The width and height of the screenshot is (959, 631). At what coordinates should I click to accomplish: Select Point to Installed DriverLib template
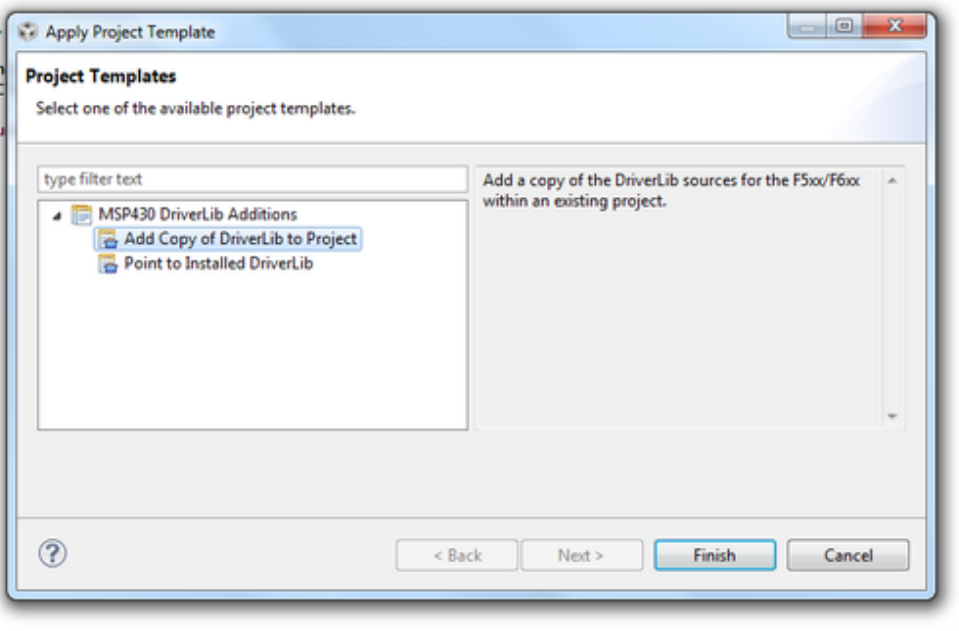218,265
